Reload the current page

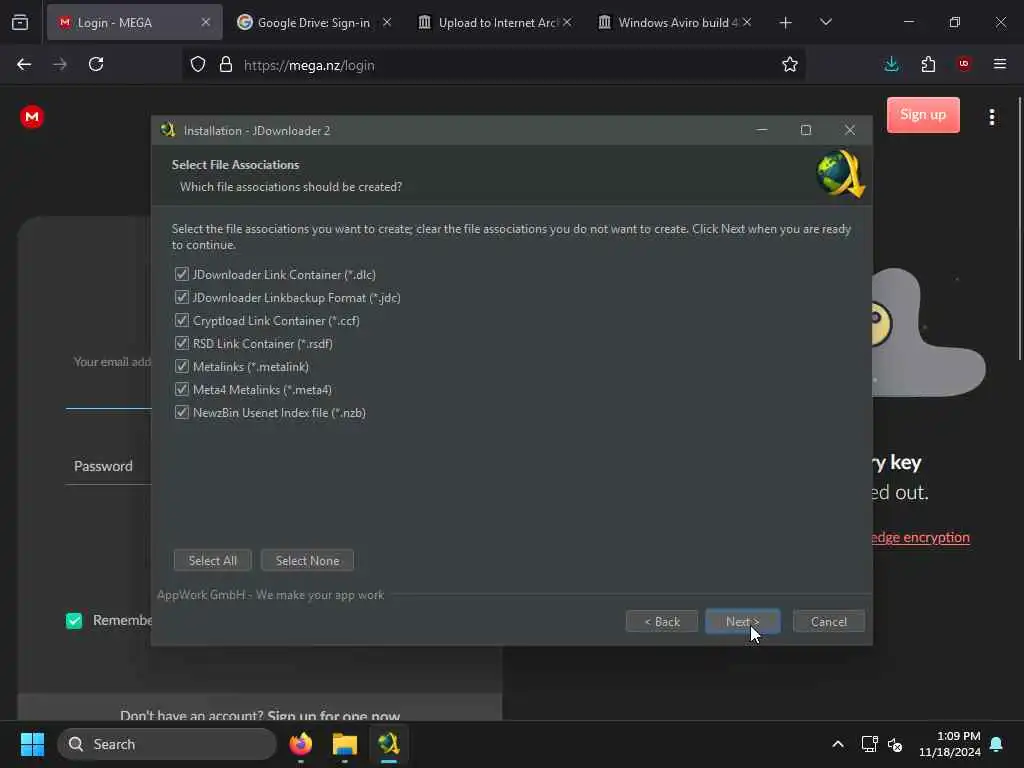[96, 65]
